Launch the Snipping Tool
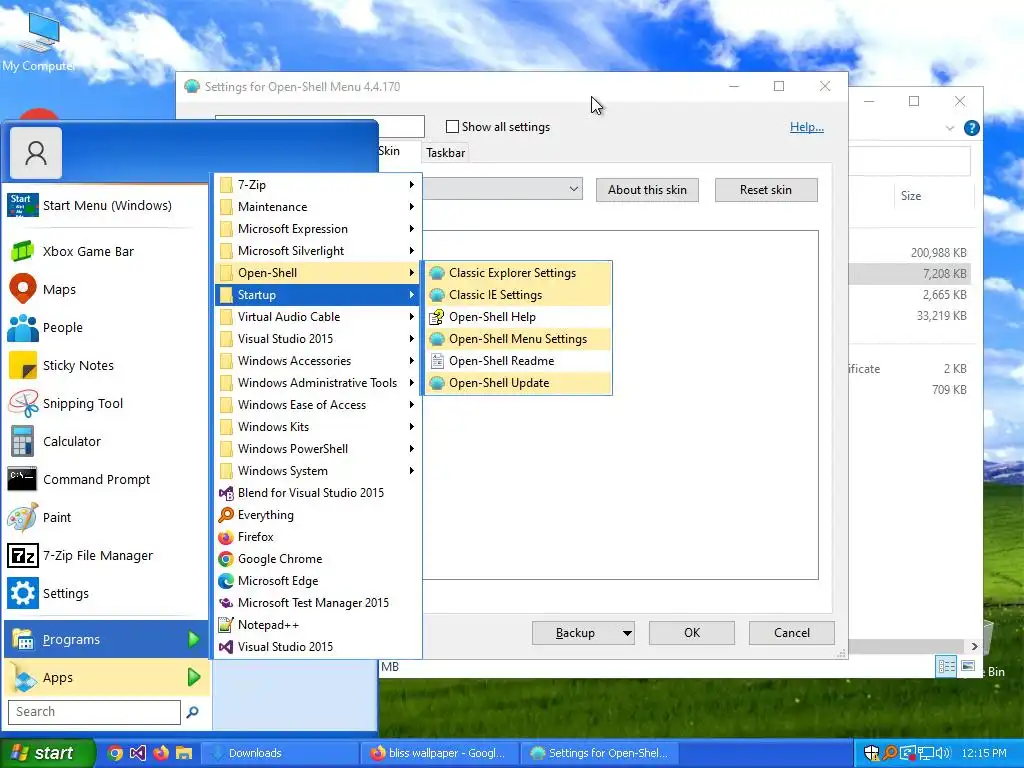This screenshot has height=768, width=1024. tap(104, 404)
